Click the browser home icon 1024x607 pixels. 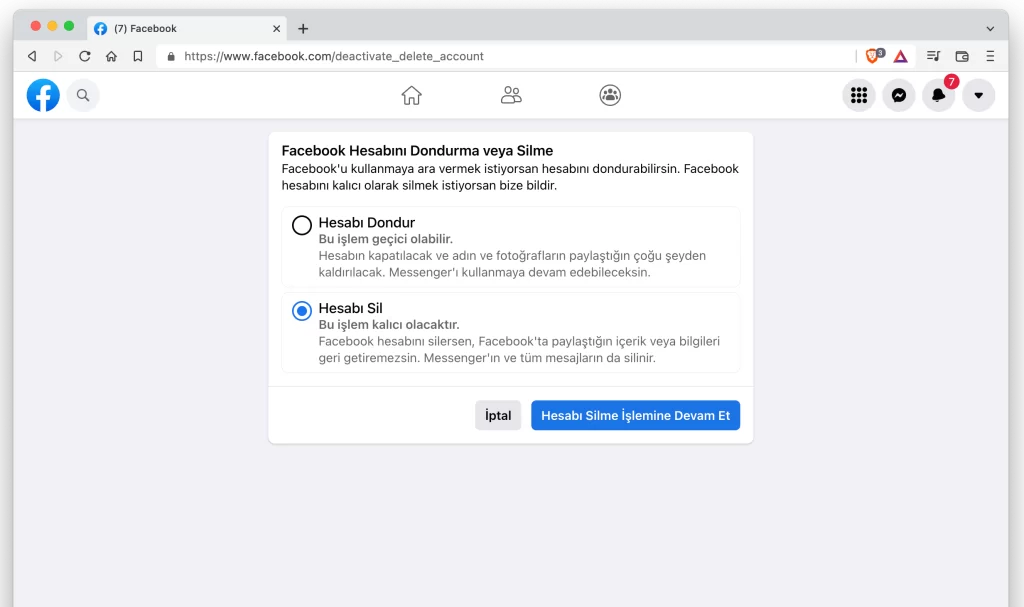click(111, 56)
